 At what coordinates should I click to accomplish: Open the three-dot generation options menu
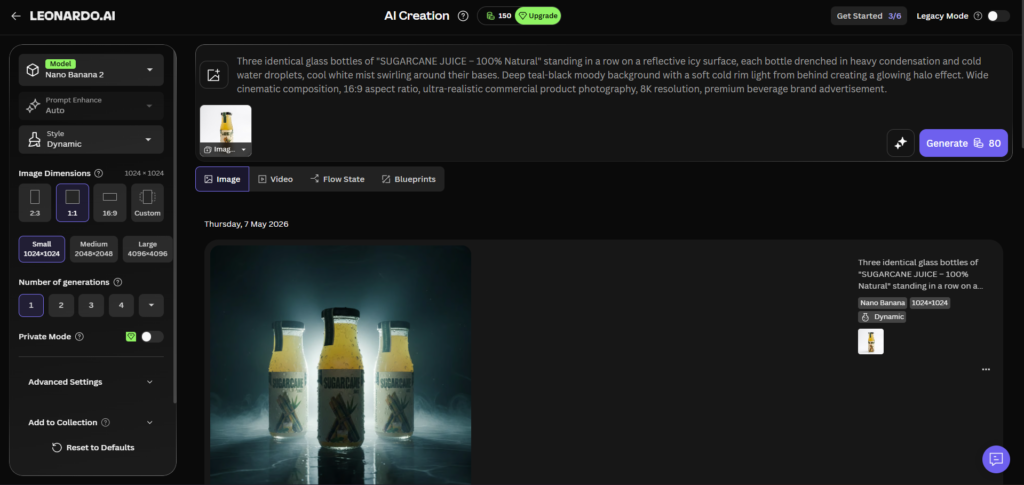point(985,369)
